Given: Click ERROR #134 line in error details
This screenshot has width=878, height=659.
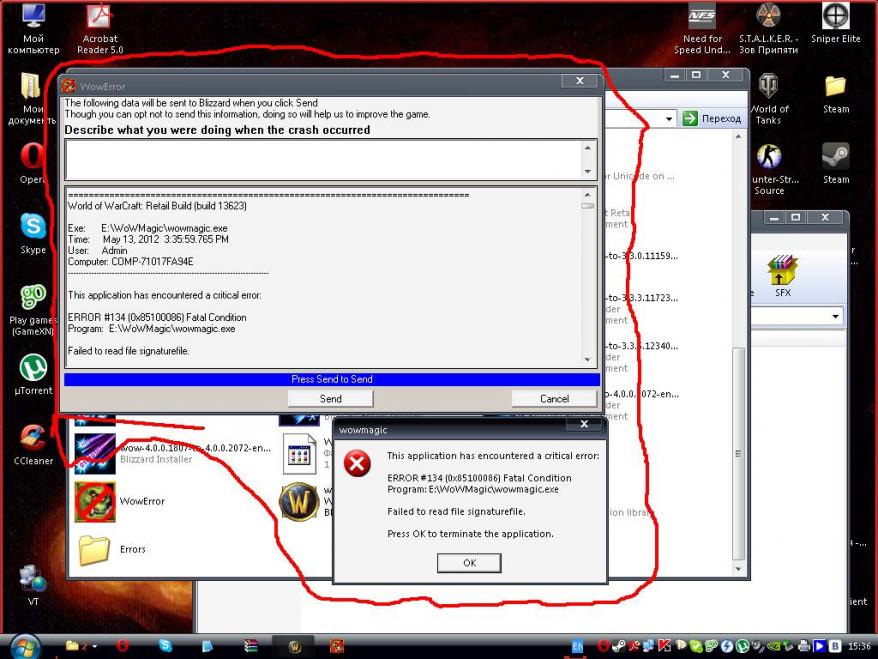Looking at the screenshot, I should pyautogui.click(x=157, y=317).
